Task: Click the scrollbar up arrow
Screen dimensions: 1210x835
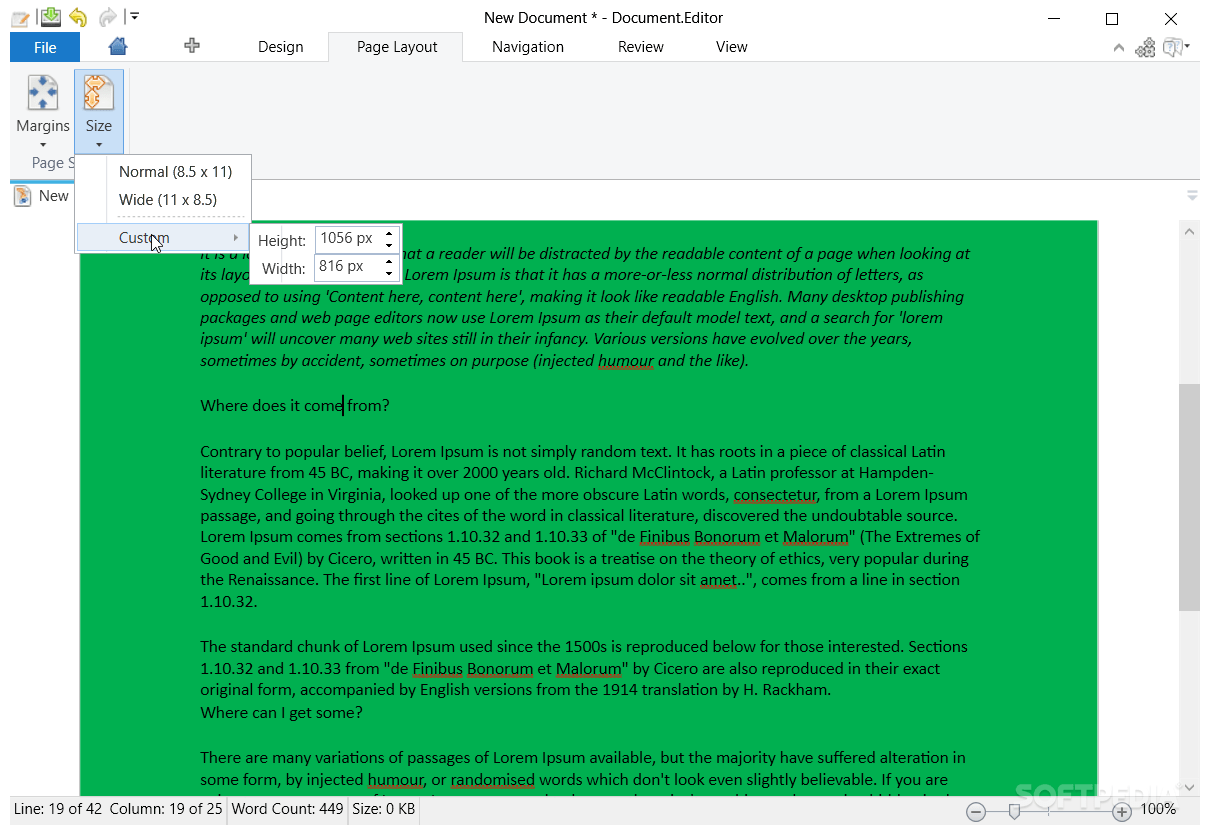Action: pos(1189,232)
